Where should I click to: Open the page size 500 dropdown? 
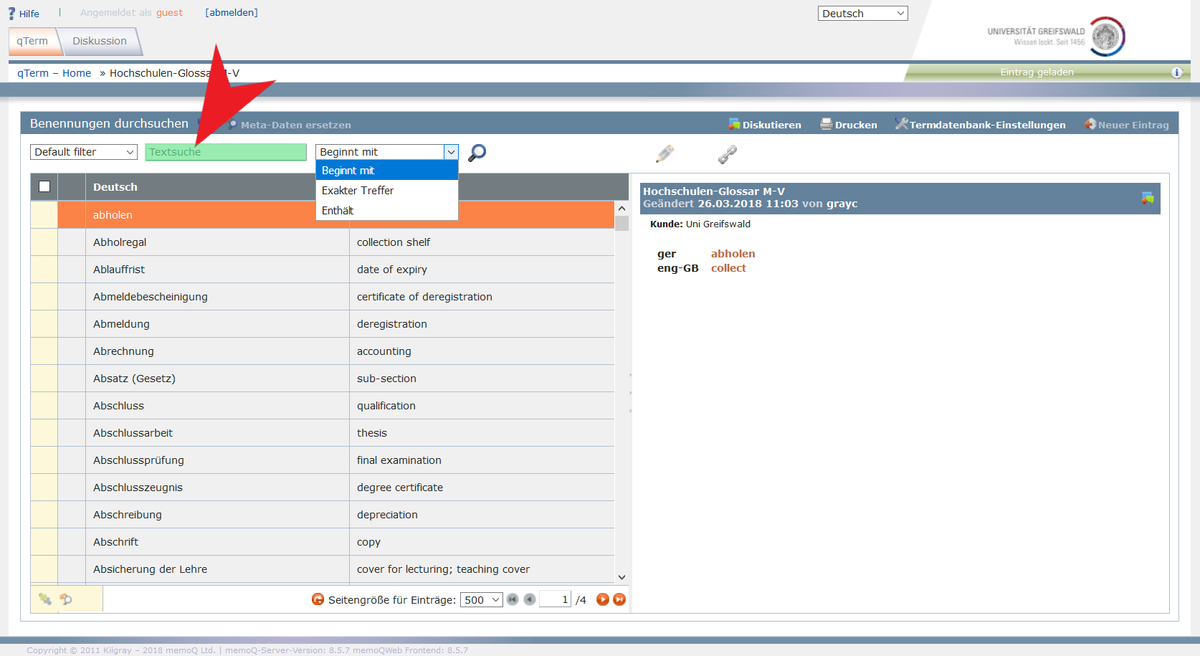tap(480, 600)
